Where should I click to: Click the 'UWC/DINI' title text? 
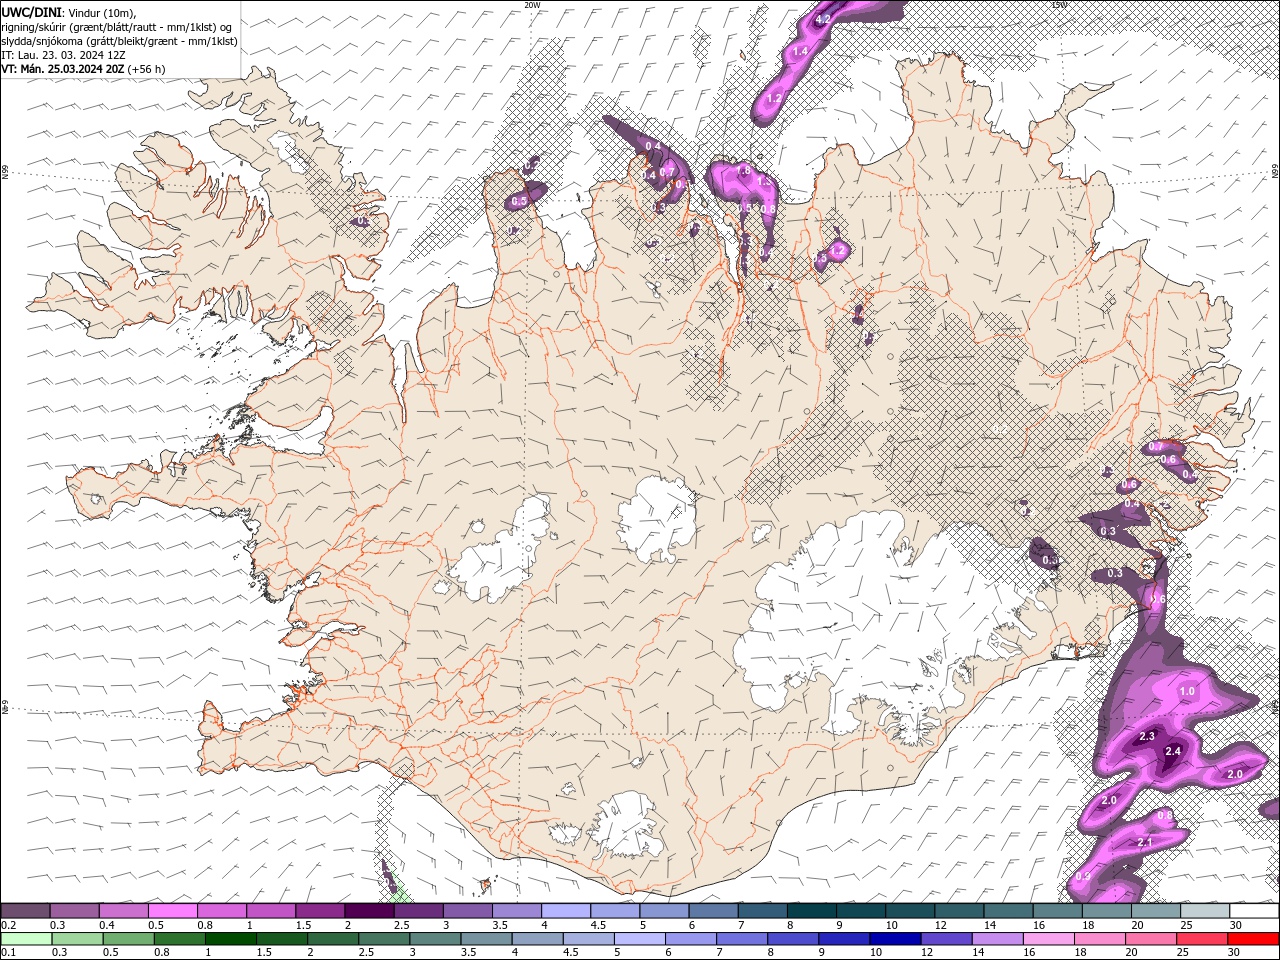tap(32, 12)
